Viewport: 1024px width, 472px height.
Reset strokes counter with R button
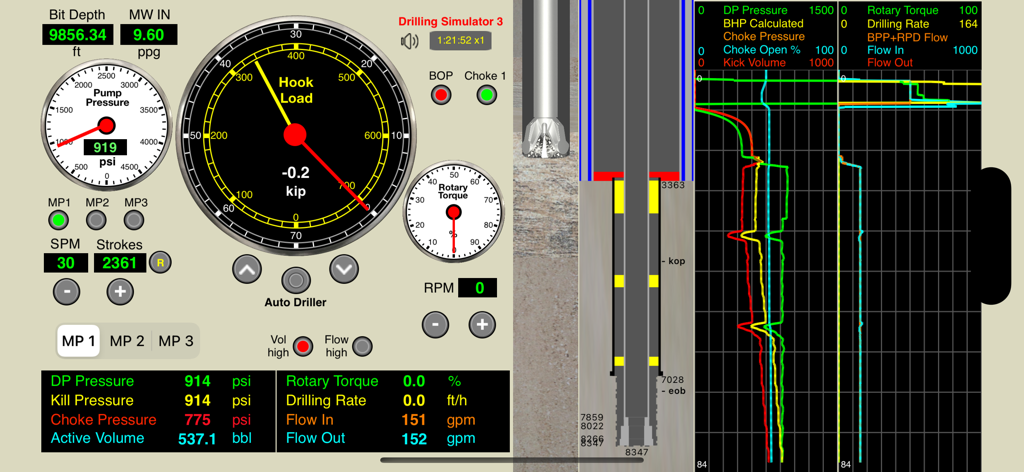click(x=159, y=263)
